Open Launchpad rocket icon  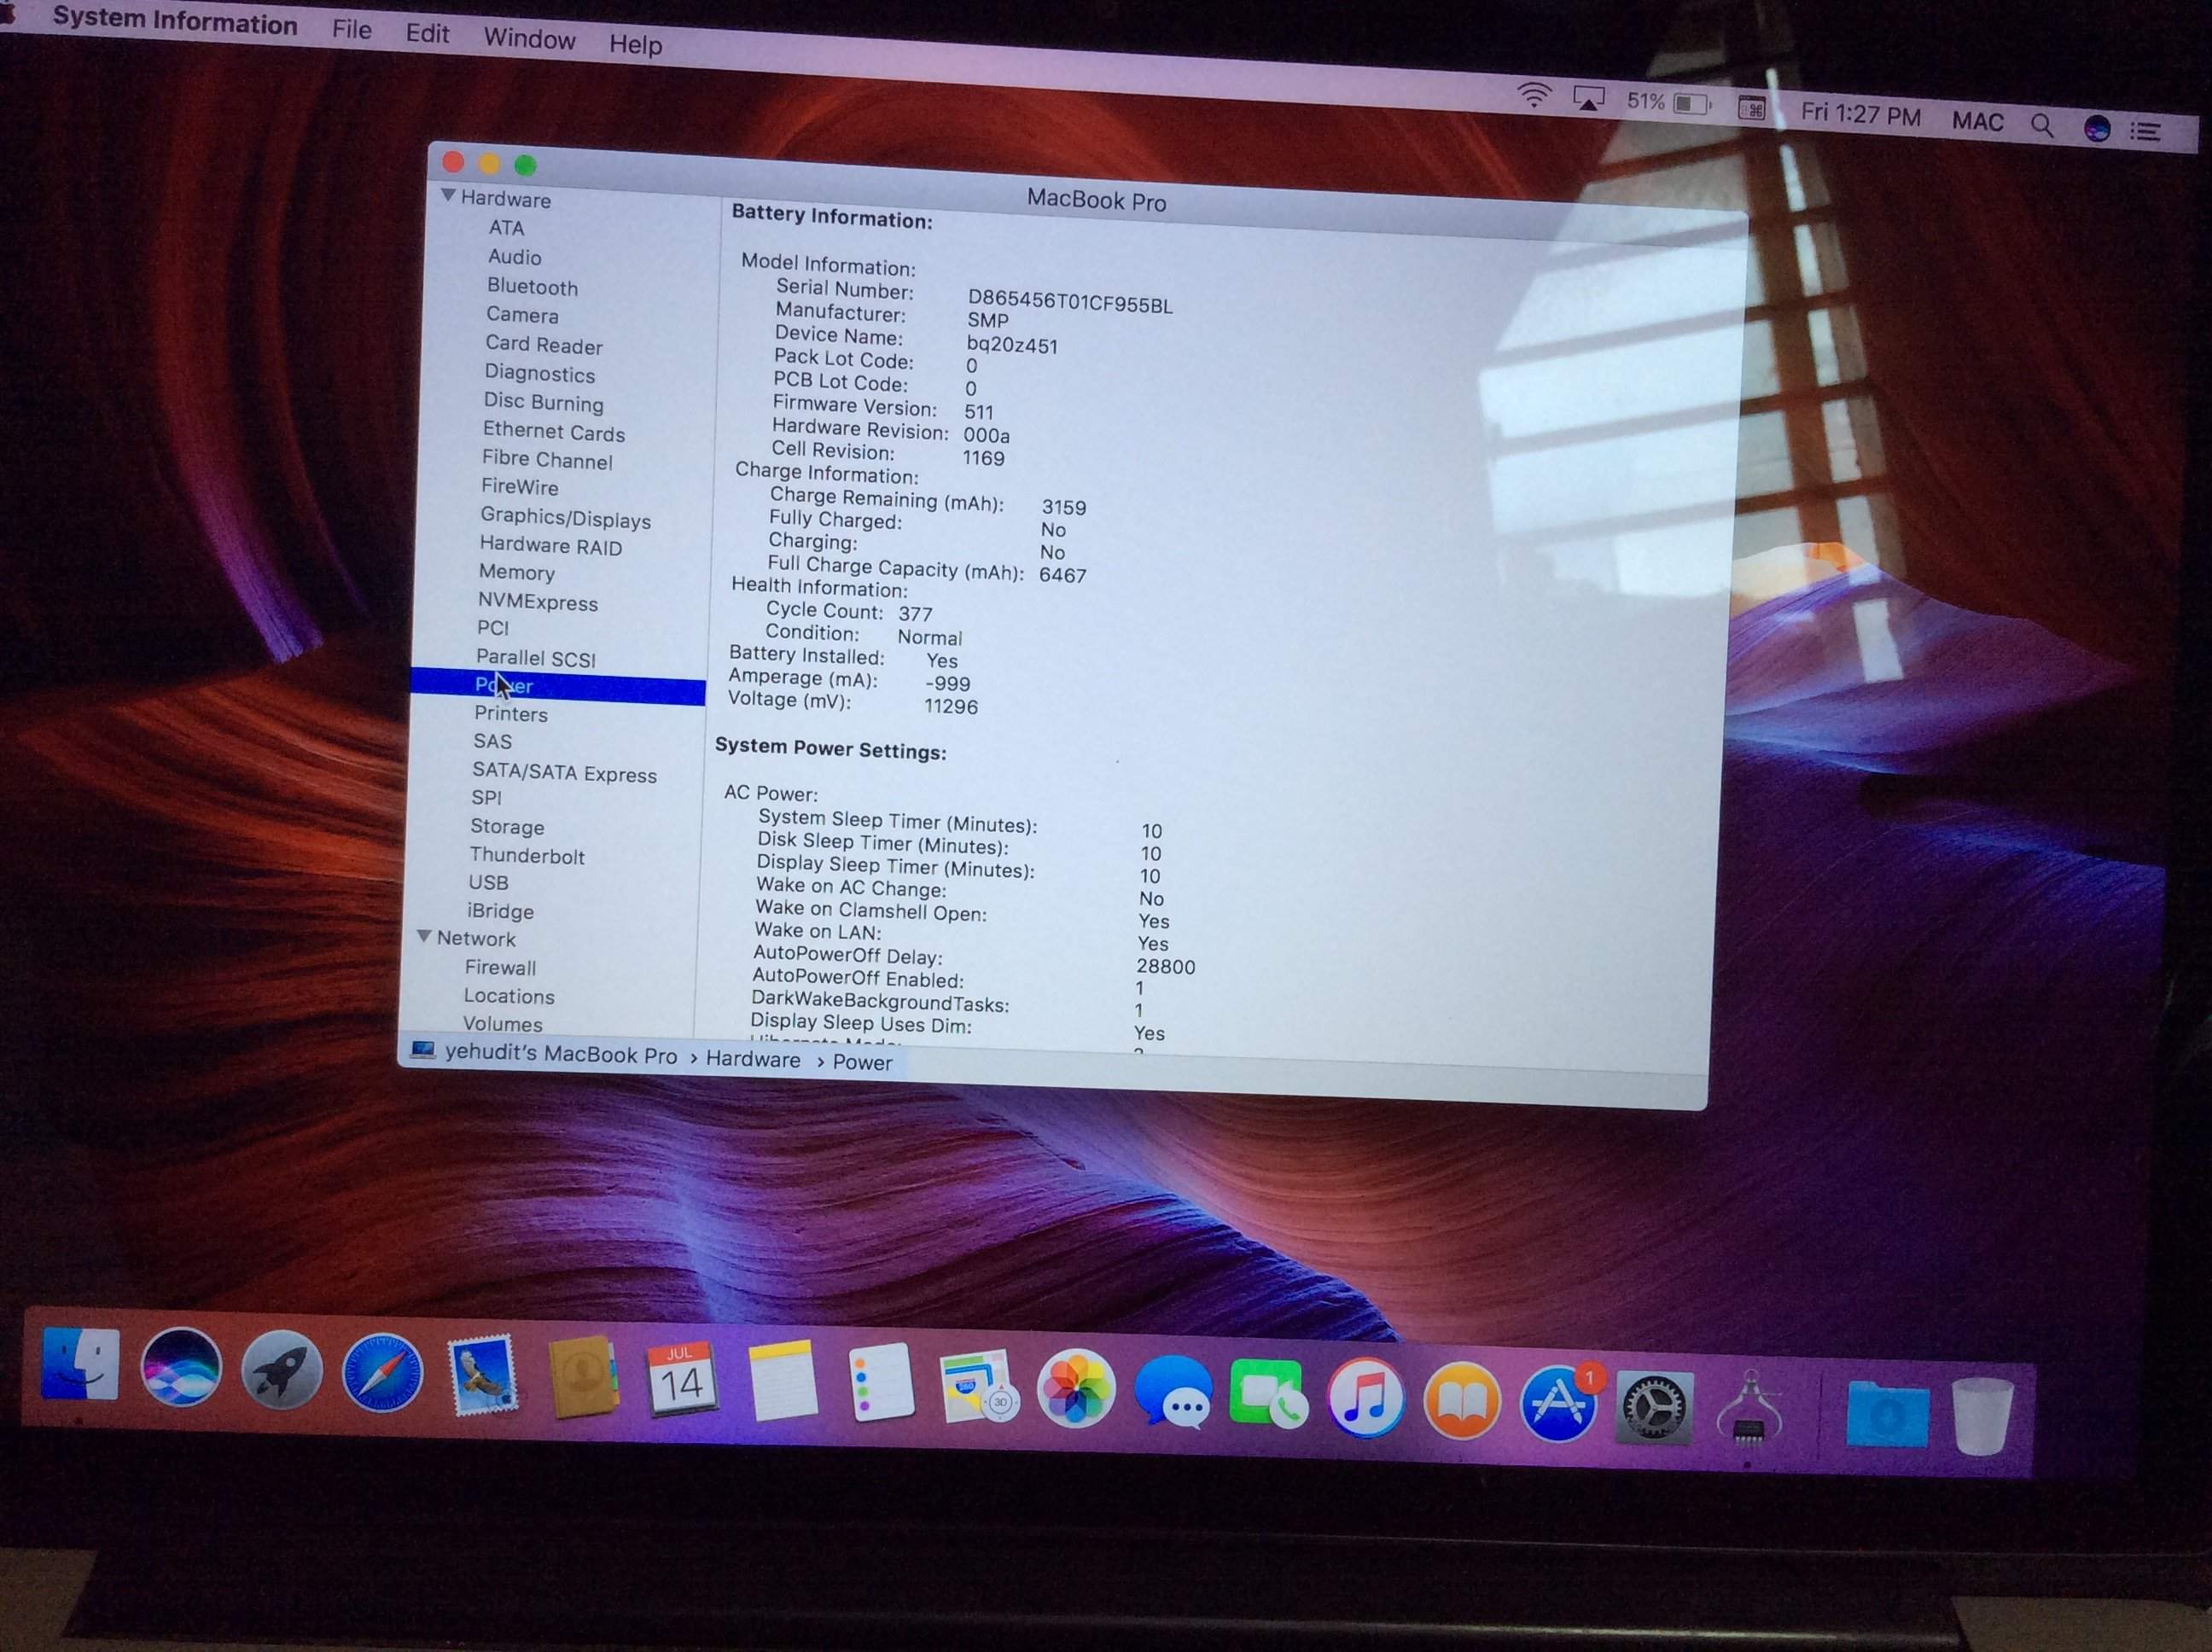pos(281,1371)
